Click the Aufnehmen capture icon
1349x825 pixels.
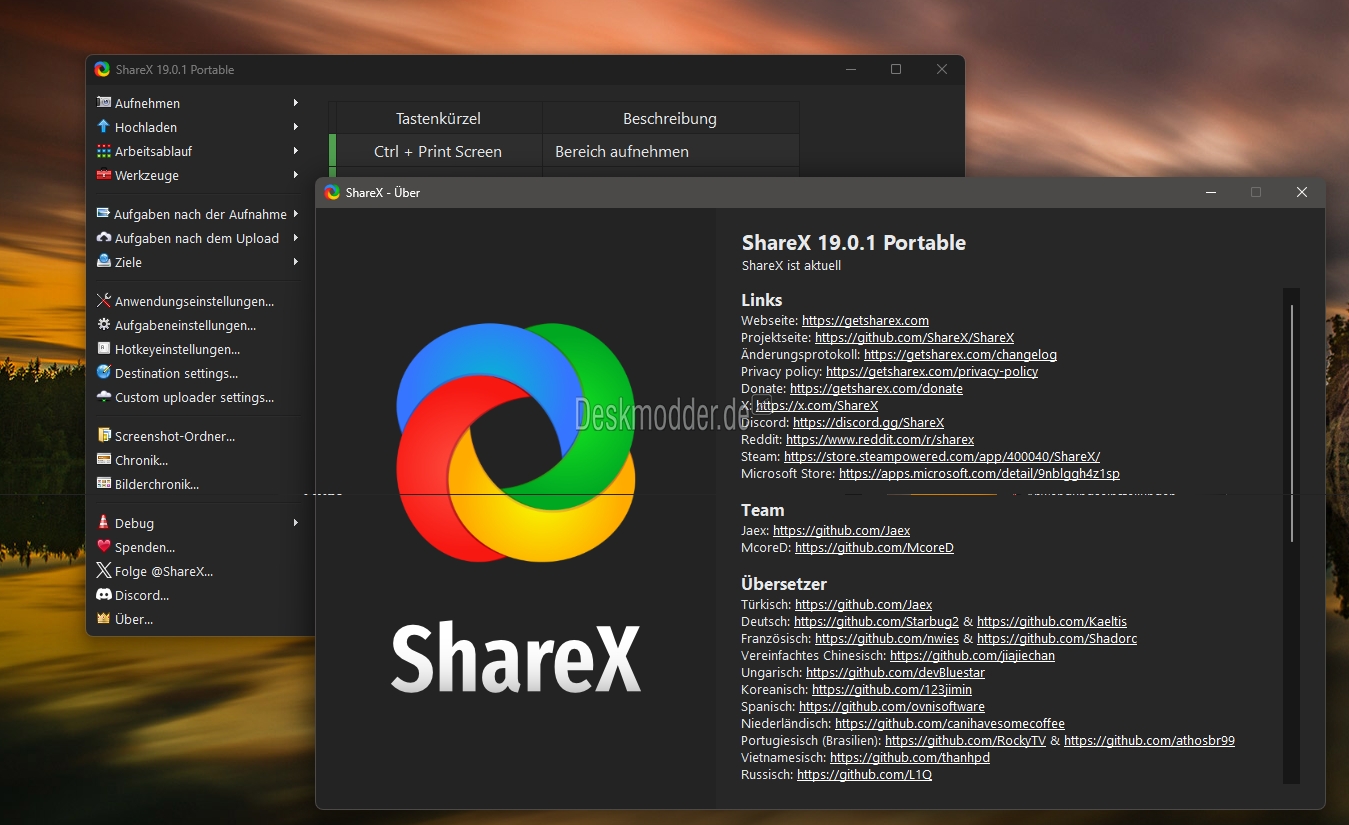[103, 103]
